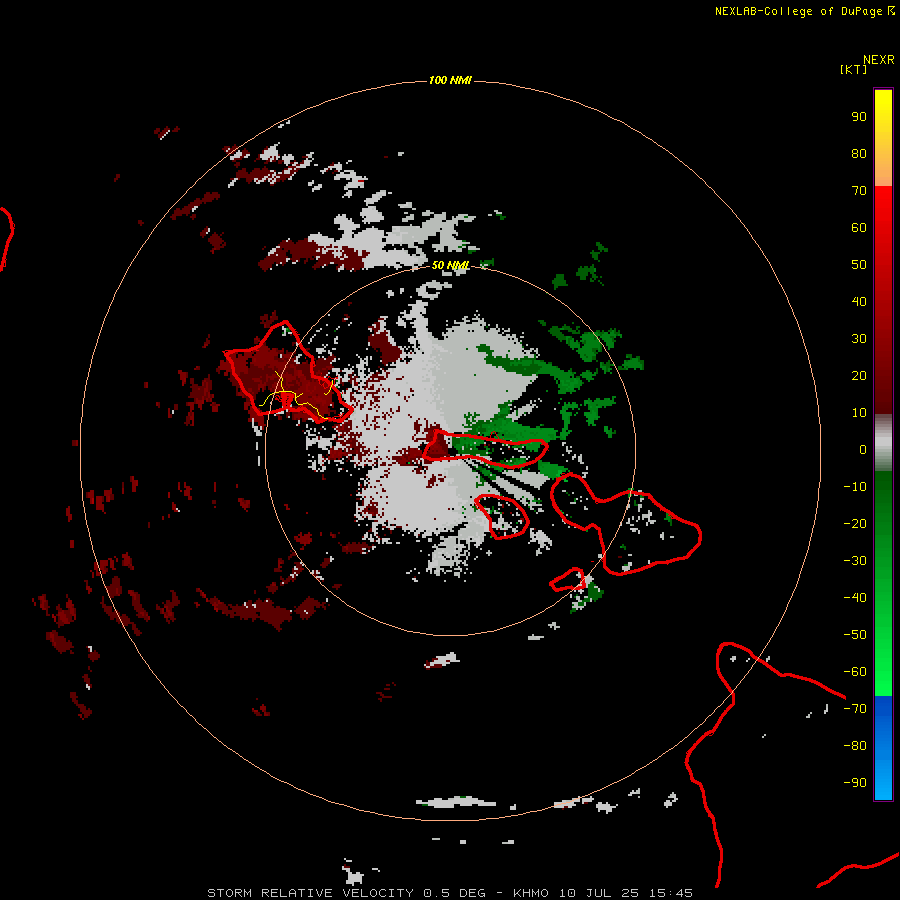Click the 50 value on the velocity scale
The height and width of the screenshot is (900, 900).
tap(859, 265)
